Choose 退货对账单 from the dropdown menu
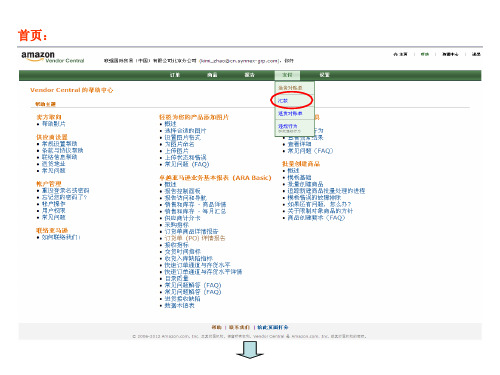500x375 pixels. 290,114
